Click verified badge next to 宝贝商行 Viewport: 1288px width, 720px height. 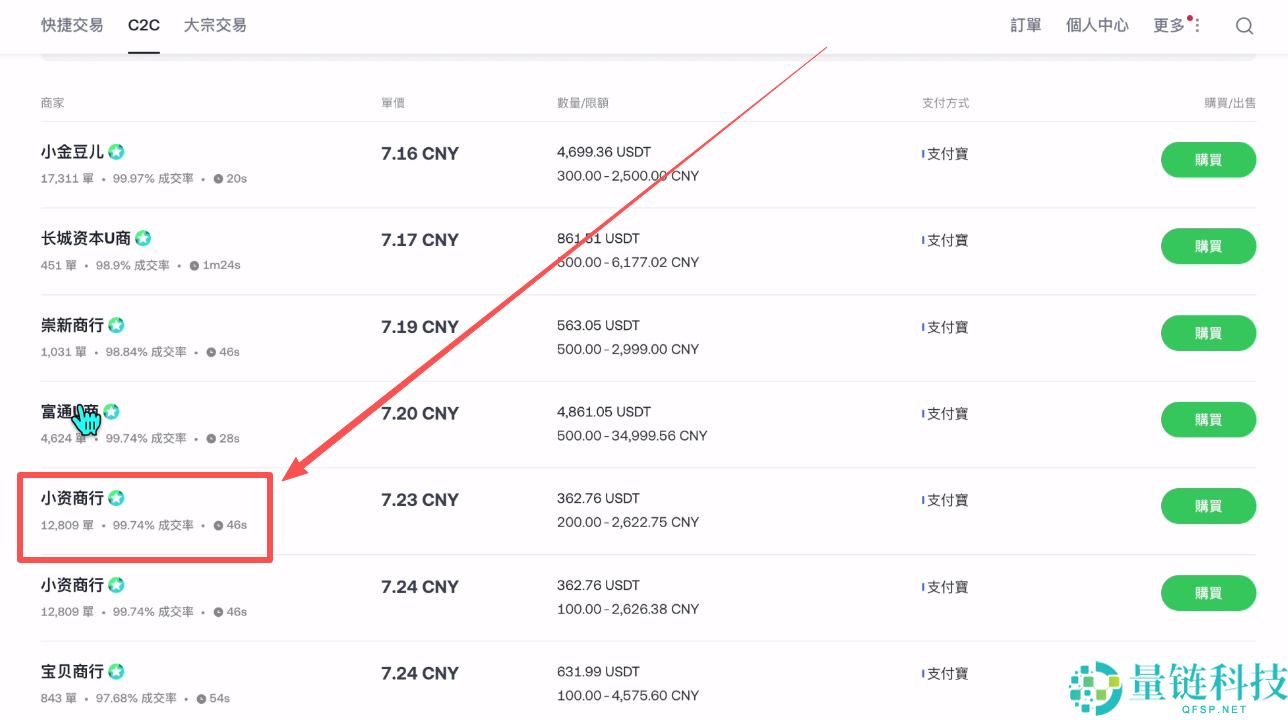coord(116,671)
